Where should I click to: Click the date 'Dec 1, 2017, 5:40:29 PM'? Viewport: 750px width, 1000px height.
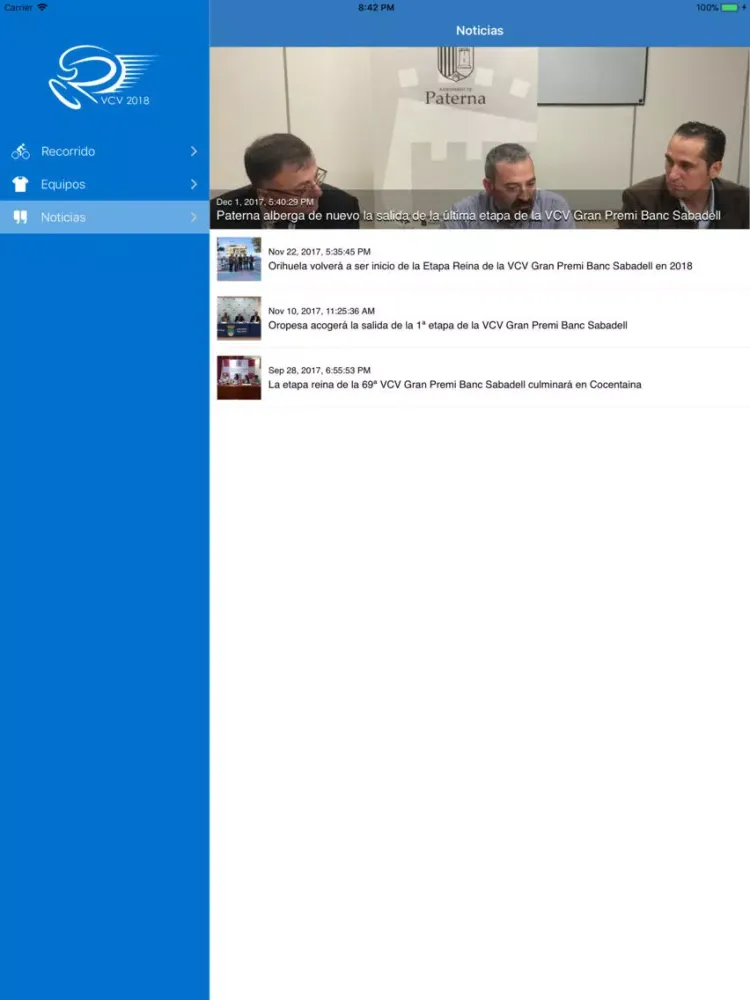pyautogui.click(x=265, y=202)
